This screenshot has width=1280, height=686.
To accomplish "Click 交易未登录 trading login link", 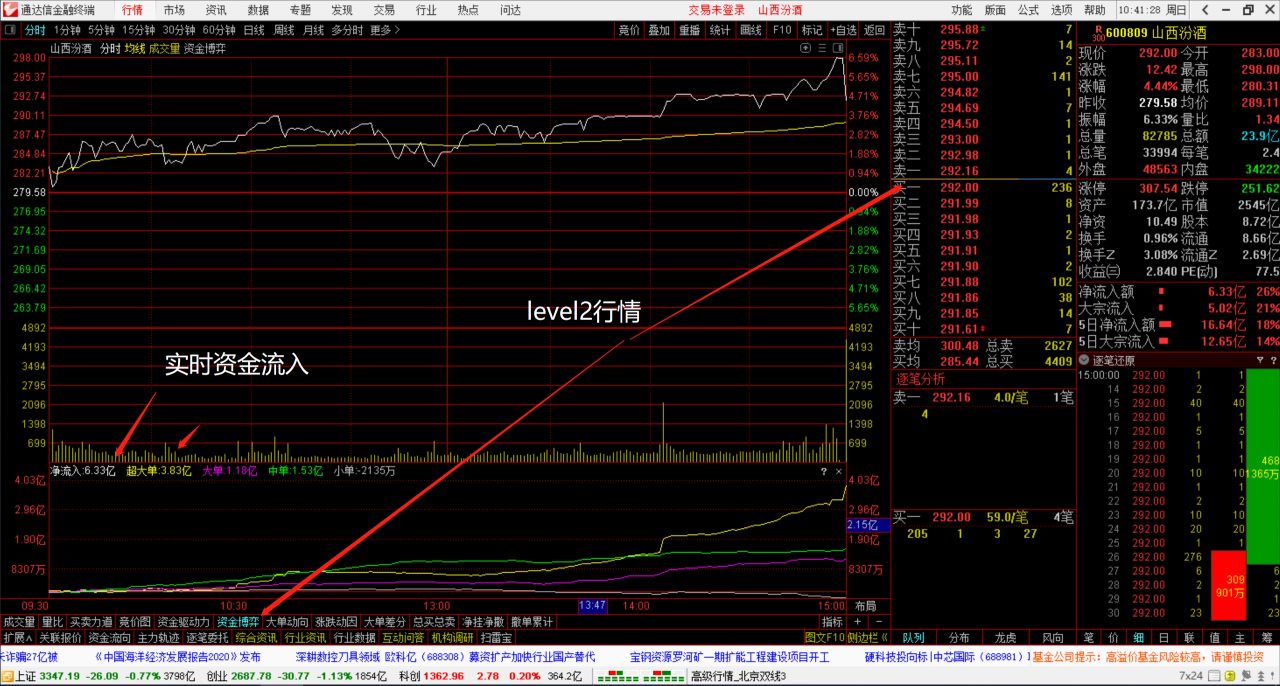I will pos(716,9).
